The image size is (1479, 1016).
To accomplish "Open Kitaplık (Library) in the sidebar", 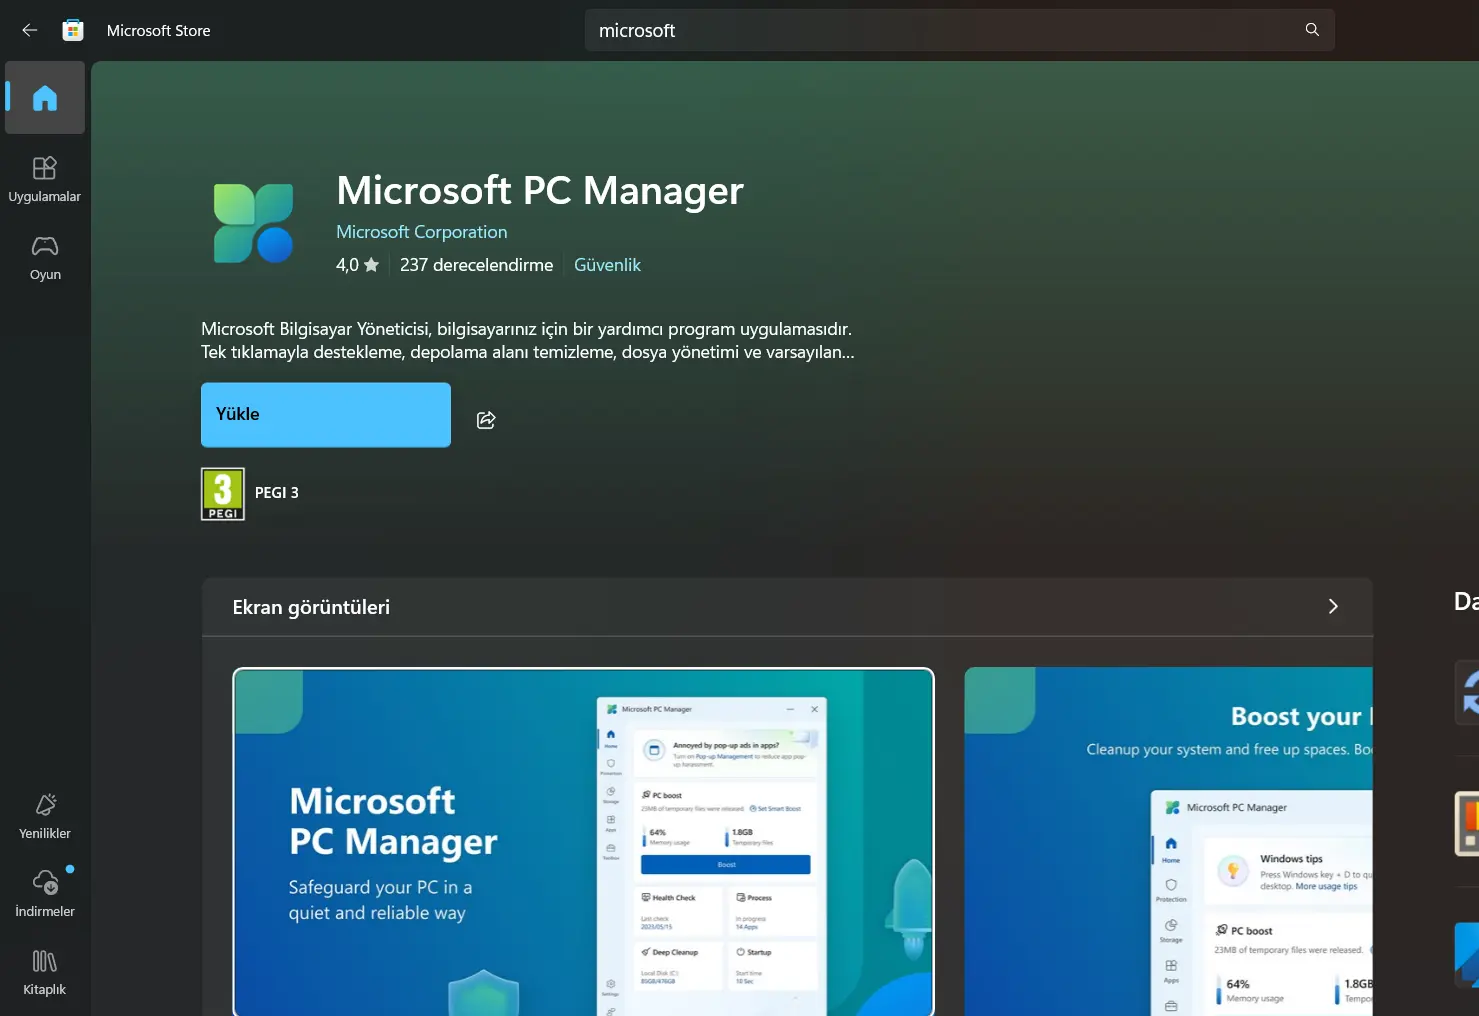I will [45, 972].
